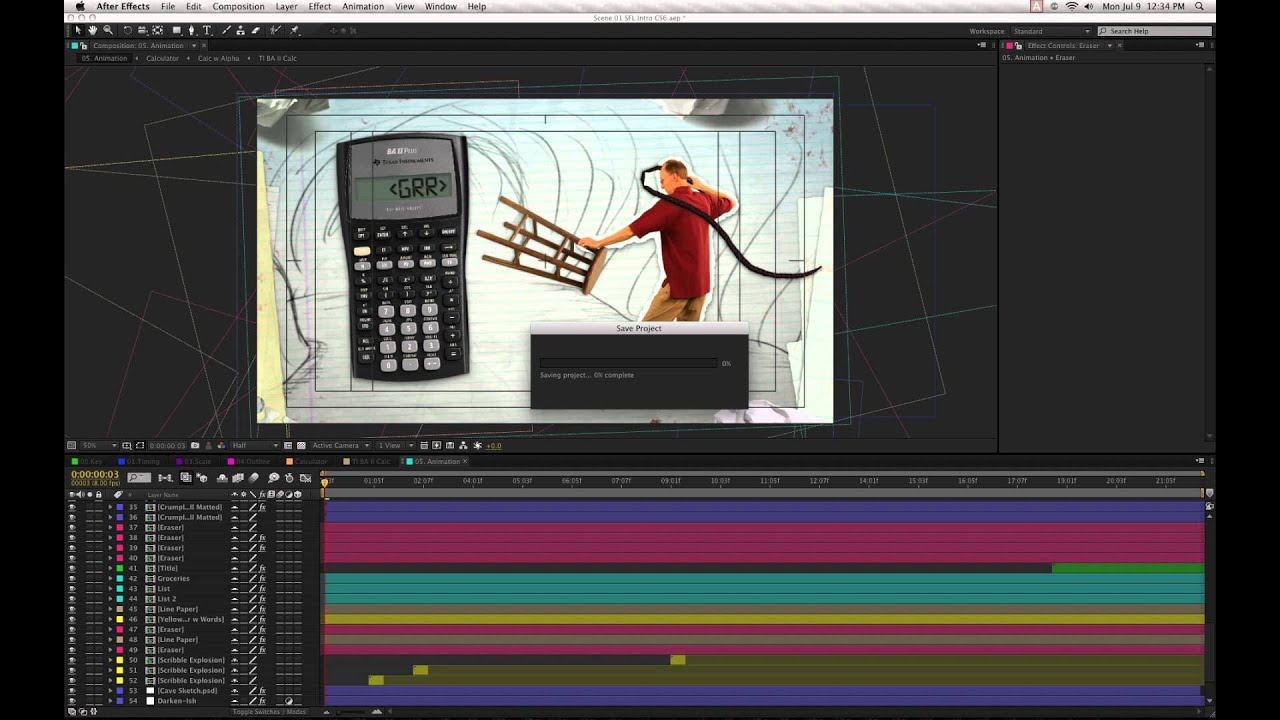The height and width of the screenshot is (720, 1280).
Task: Open resolution dropdown showing Half
Action: click(x=255, y=445)
